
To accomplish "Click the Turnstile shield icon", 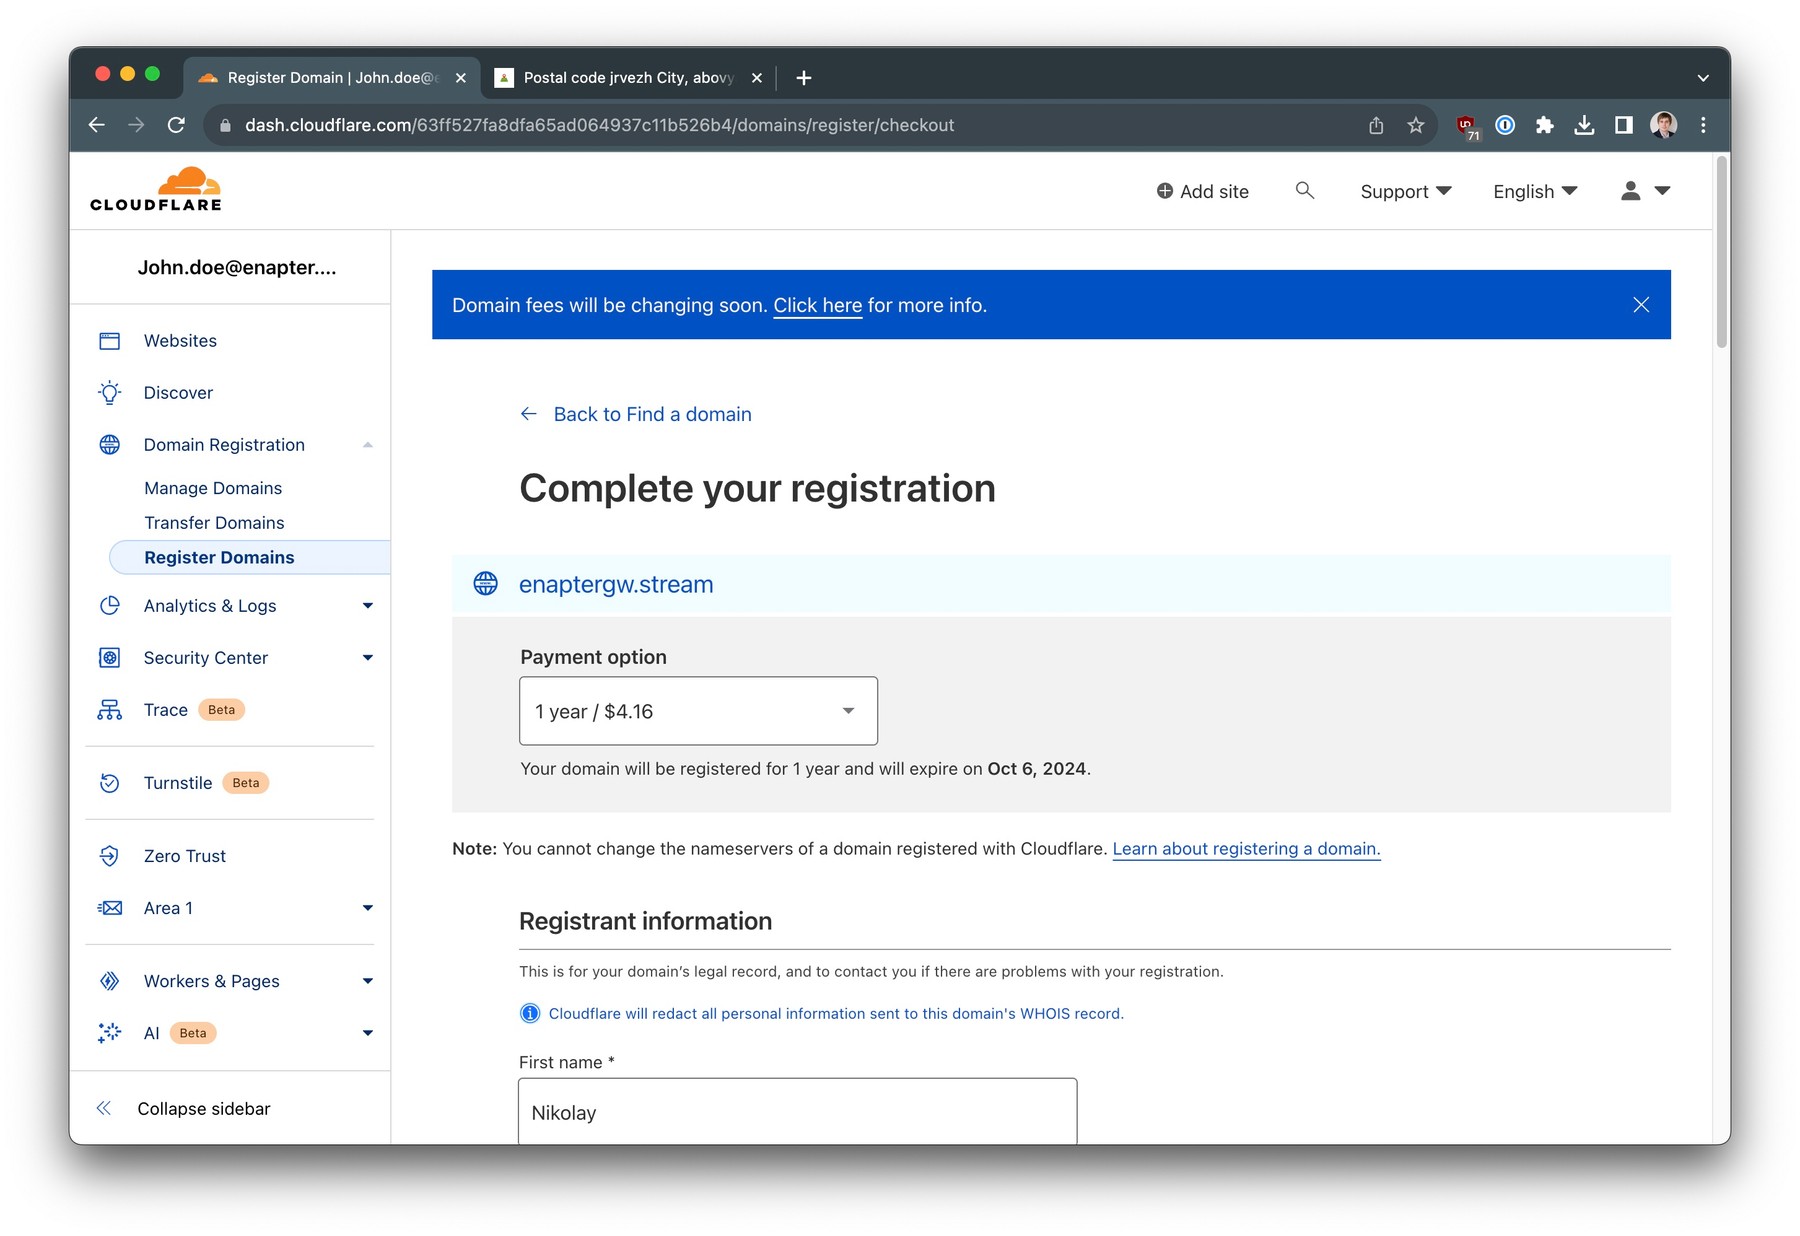I will coord(110,783).
